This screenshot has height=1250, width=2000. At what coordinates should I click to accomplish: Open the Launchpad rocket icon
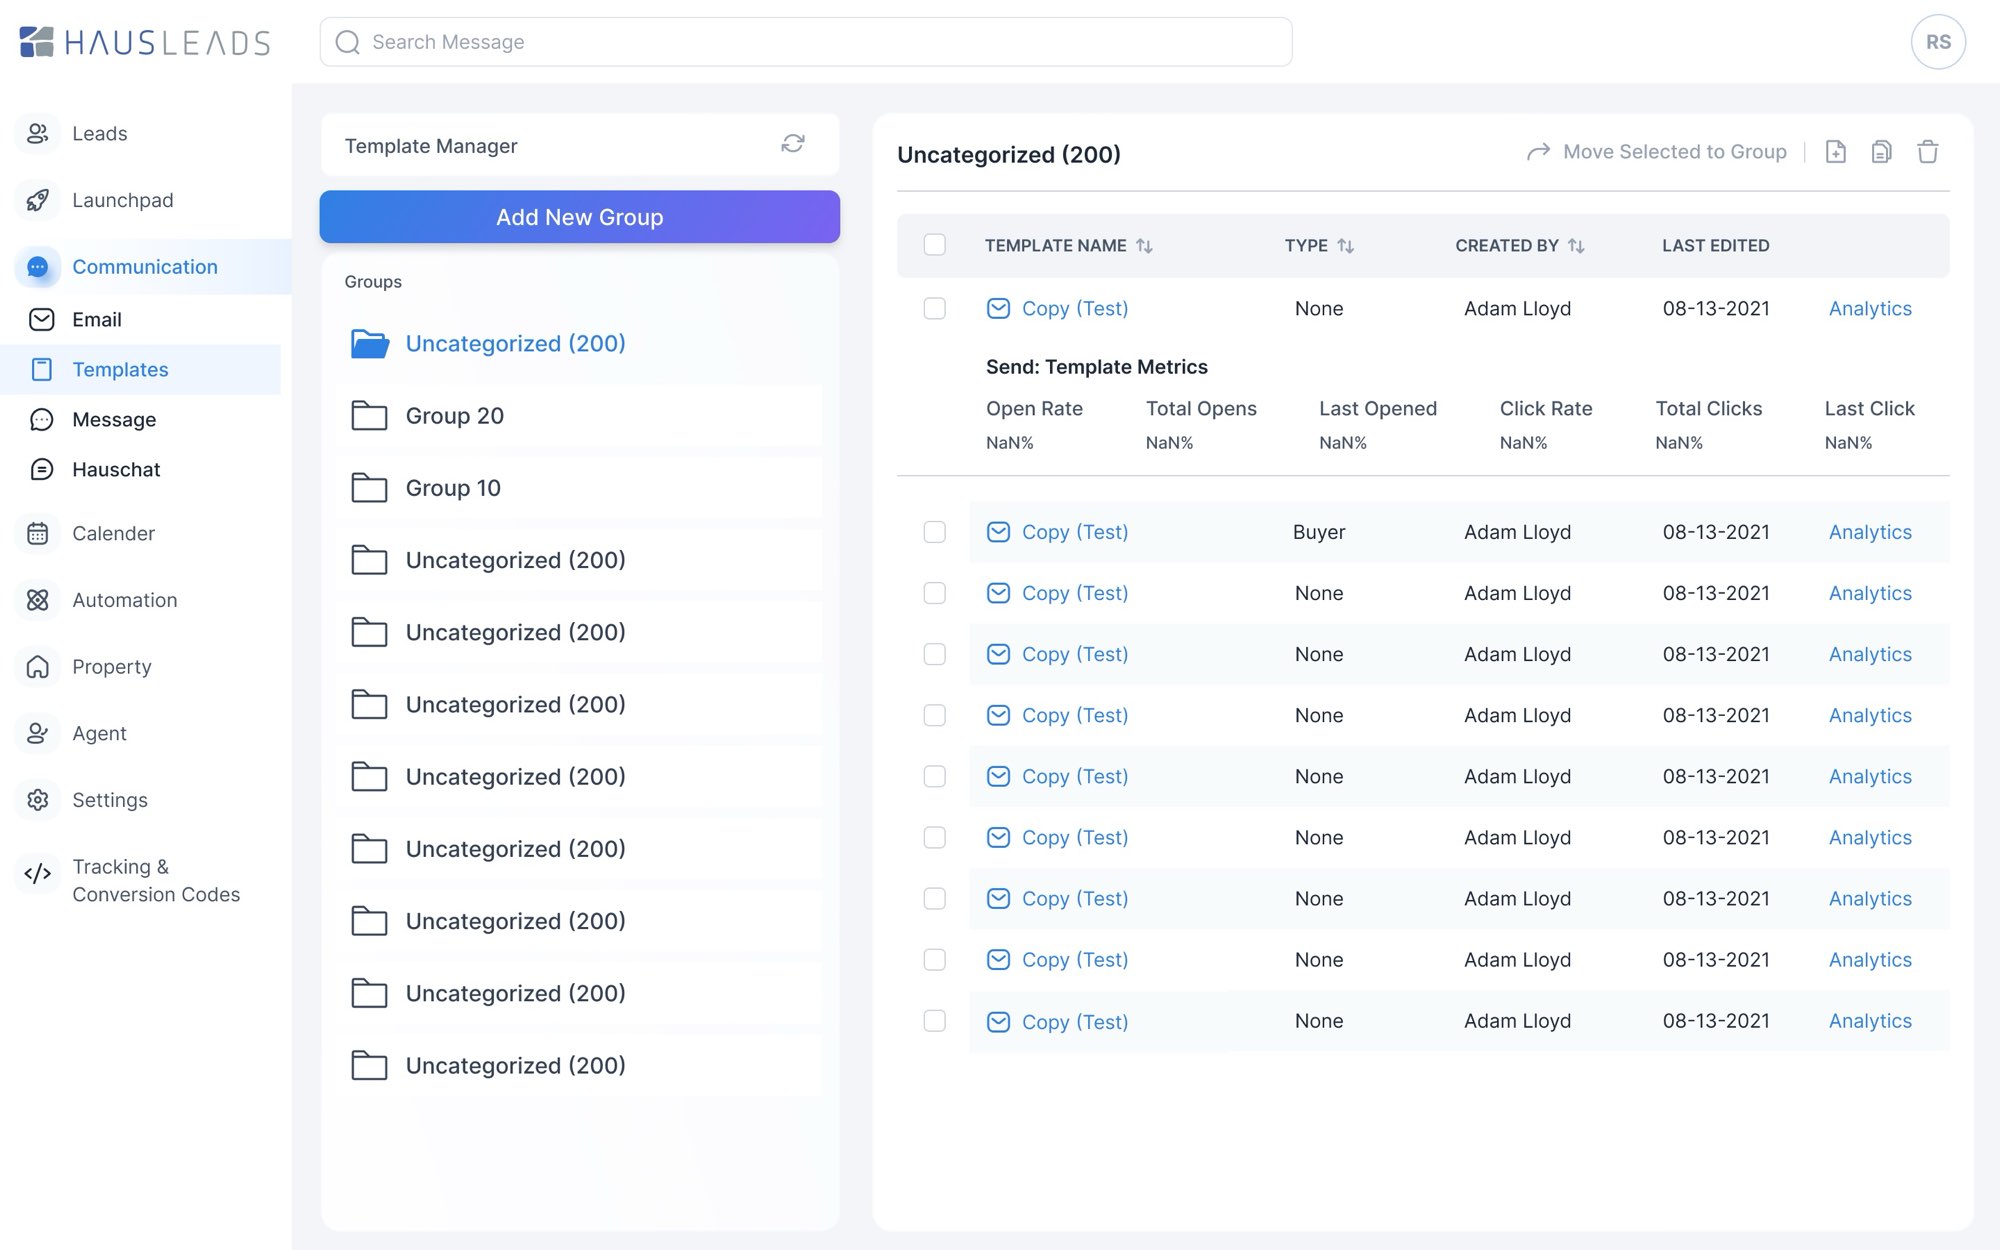coord(38,200)
